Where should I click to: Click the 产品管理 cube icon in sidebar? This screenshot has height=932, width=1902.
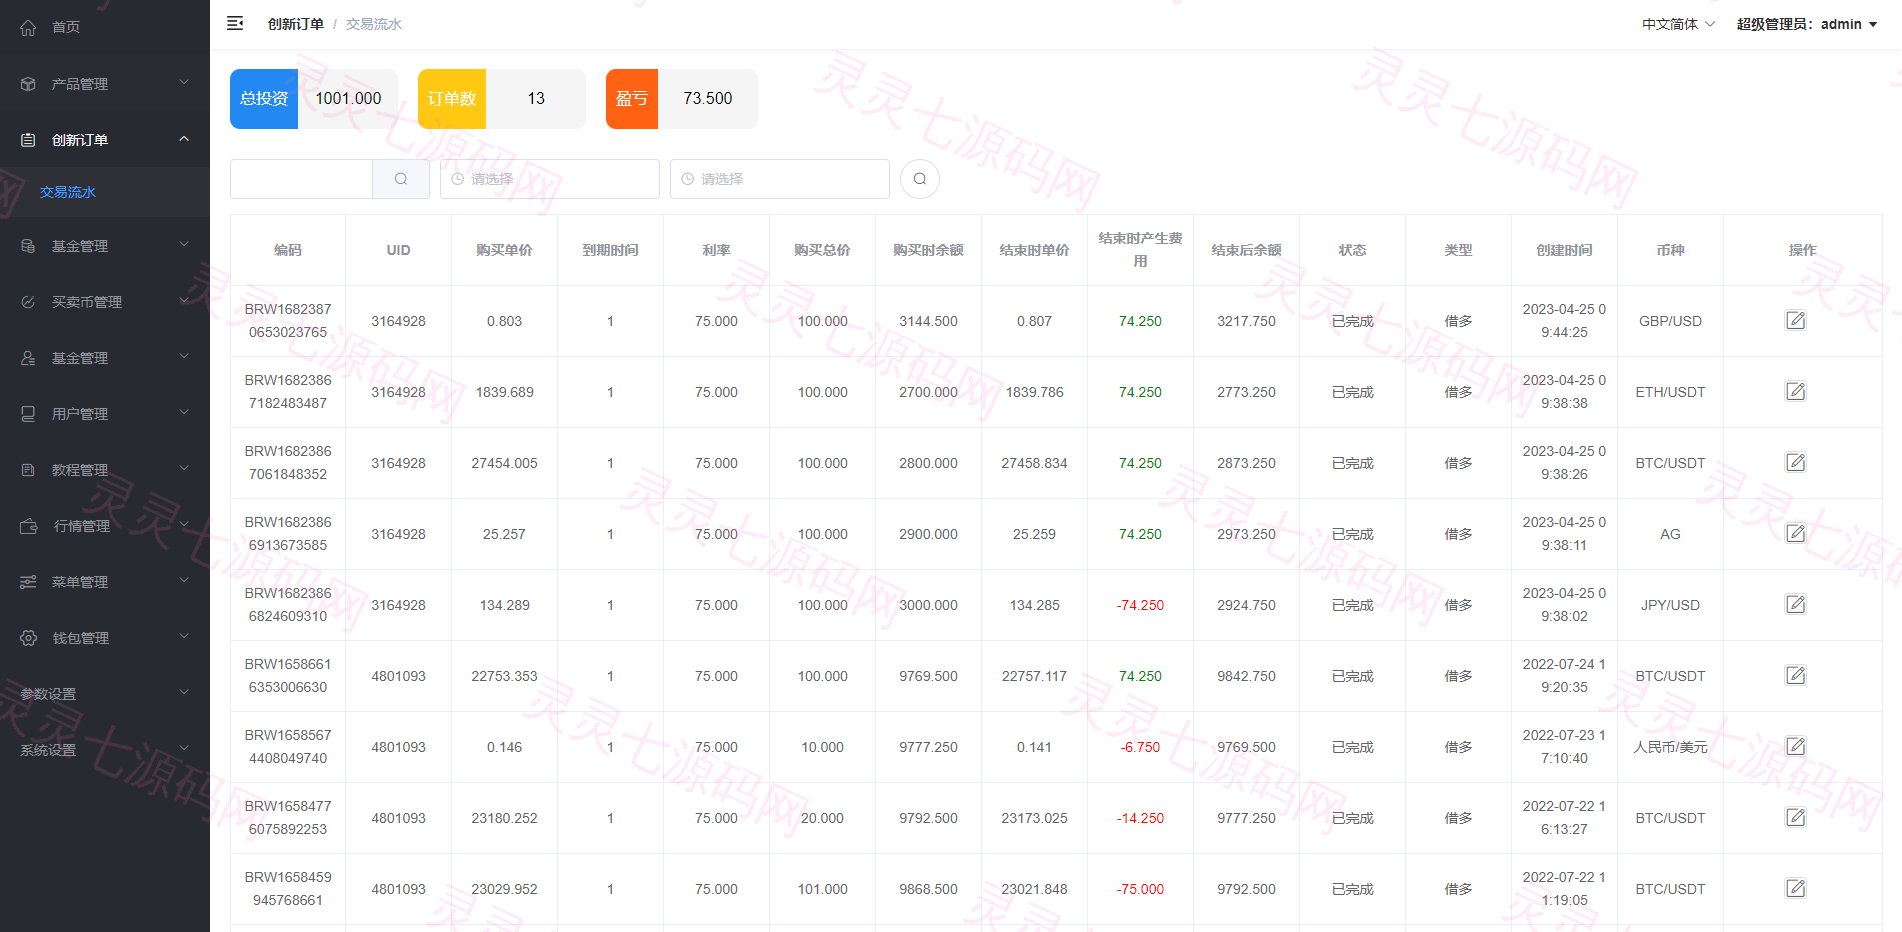point(28,84)
